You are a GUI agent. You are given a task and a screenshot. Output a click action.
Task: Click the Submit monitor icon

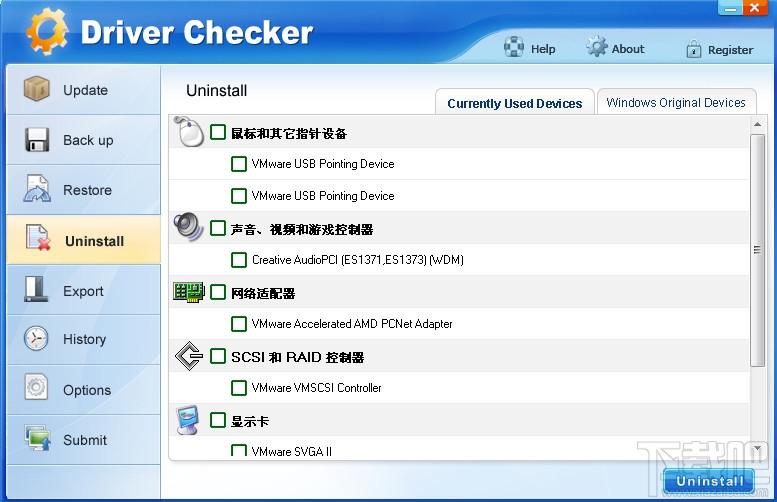(37, 439)
